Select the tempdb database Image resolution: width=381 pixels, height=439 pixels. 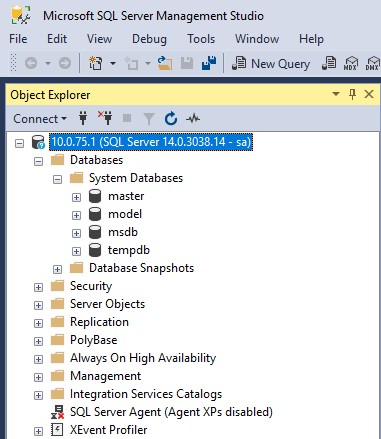[129, 250]
